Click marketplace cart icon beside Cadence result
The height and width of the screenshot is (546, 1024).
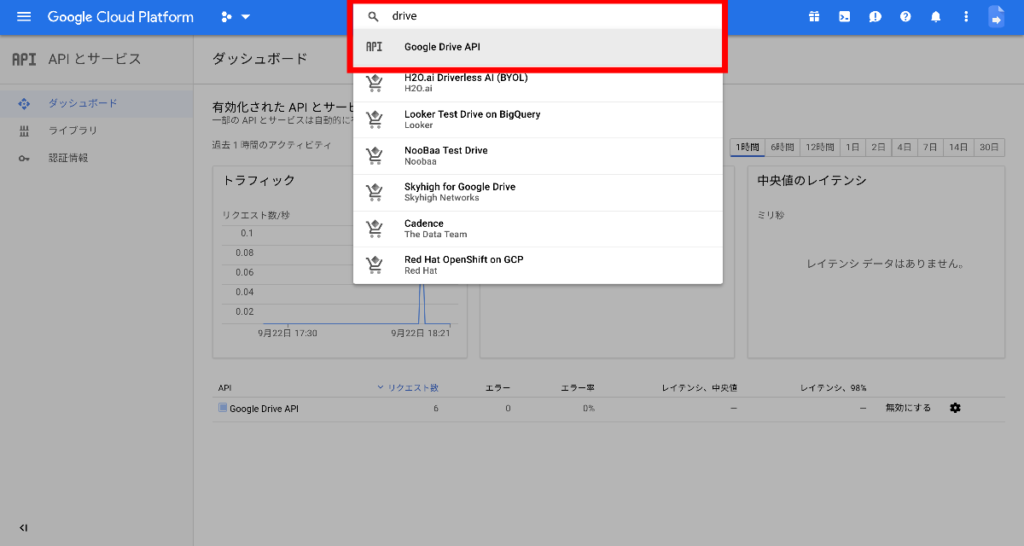(x=374, y=229)
